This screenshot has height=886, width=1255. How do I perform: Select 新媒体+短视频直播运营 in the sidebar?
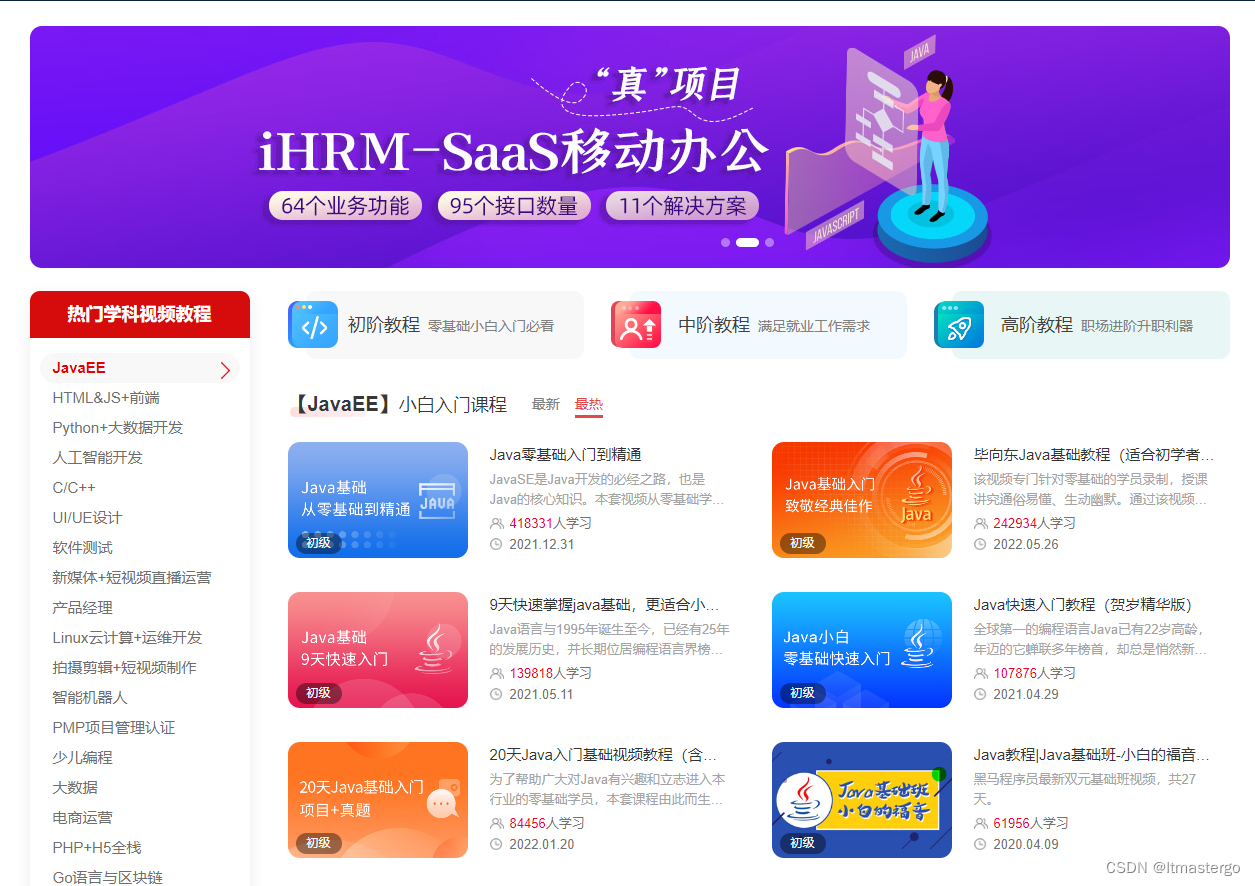(132, 578)
